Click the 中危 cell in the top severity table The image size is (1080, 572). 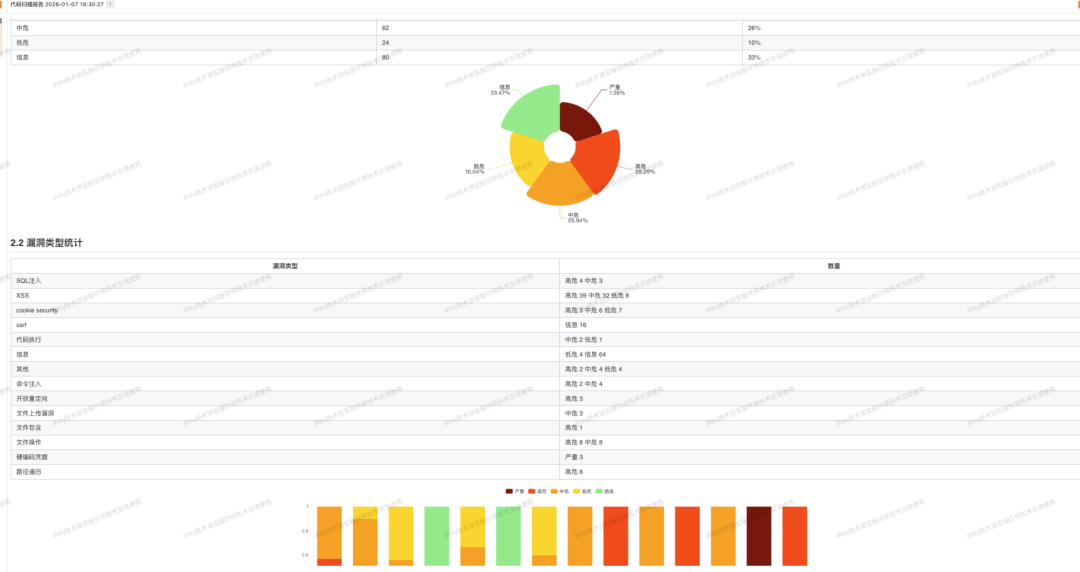pyautogui.click(x=194, y=28)
